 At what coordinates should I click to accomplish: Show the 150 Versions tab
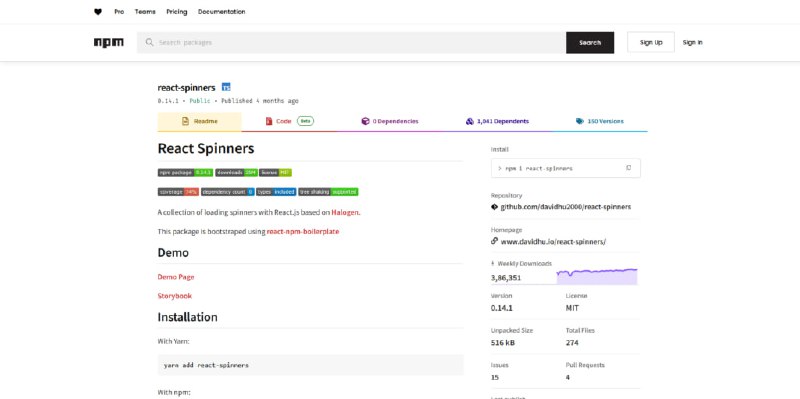click(x=599, y=121)
